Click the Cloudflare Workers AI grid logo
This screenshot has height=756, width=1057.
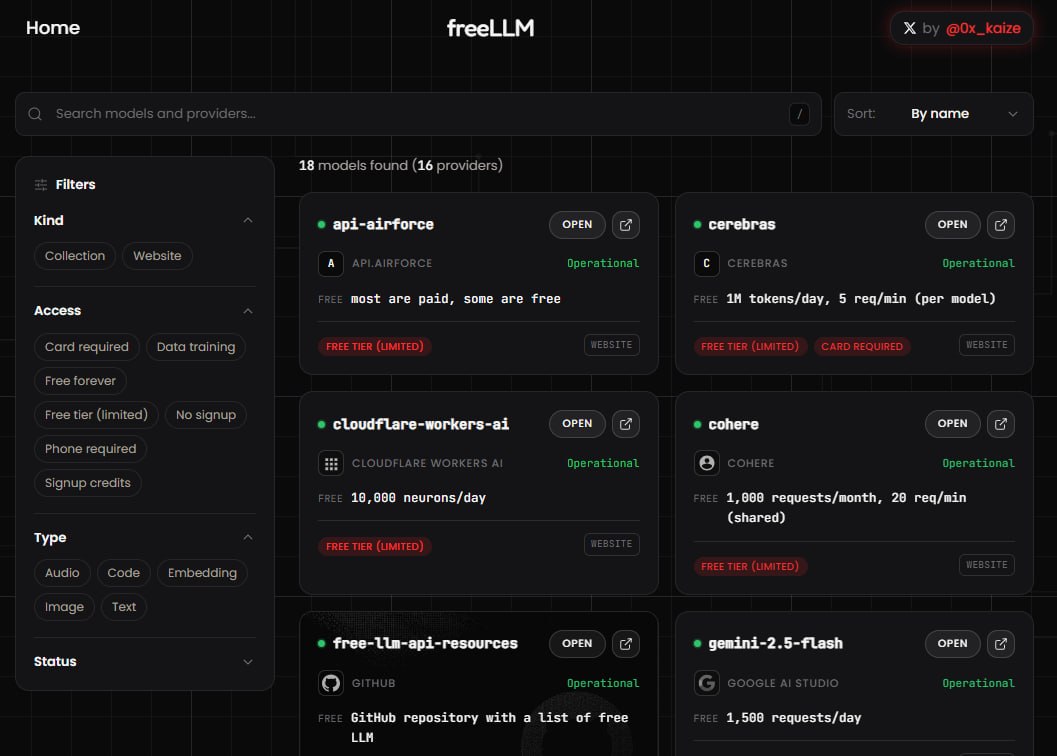[x=330, y=463]
